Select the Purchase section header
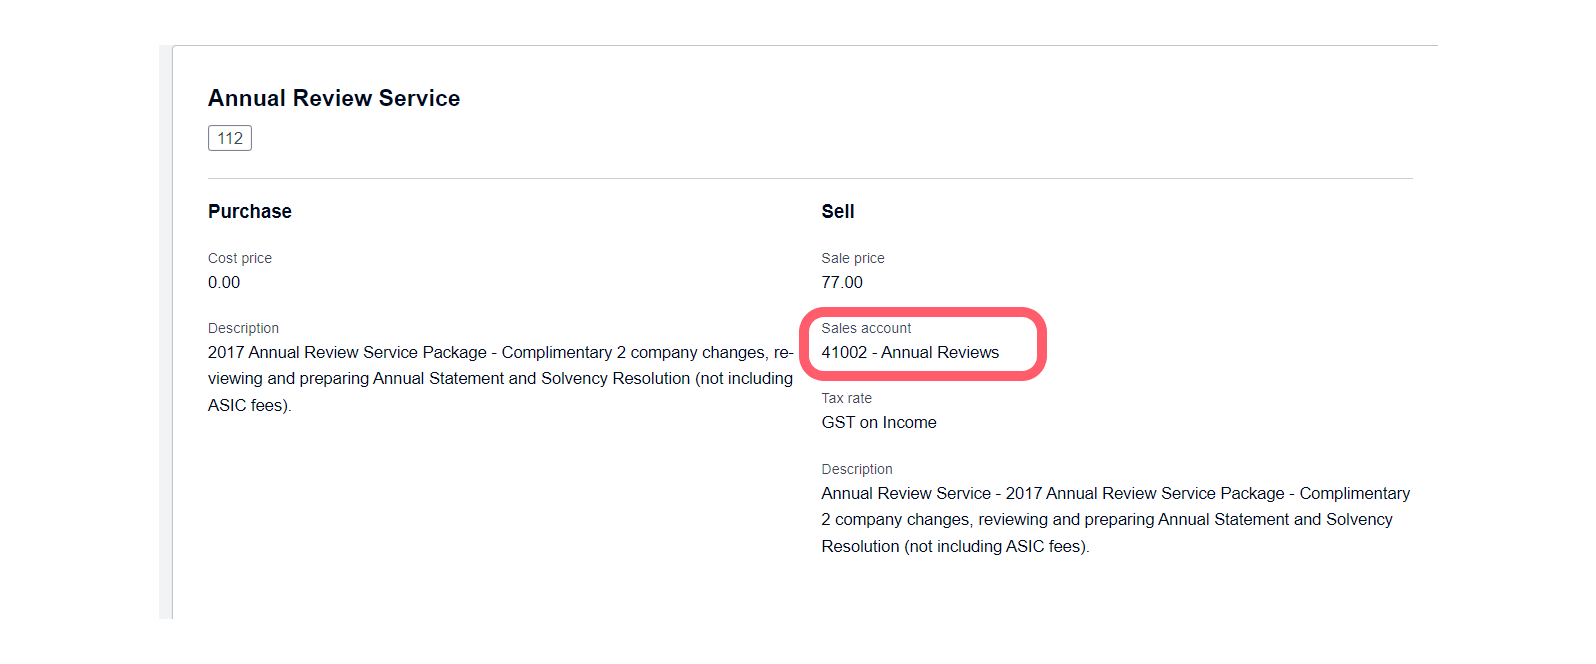The height and width of the screenshot is (664, 1596). tap(249, 211)
